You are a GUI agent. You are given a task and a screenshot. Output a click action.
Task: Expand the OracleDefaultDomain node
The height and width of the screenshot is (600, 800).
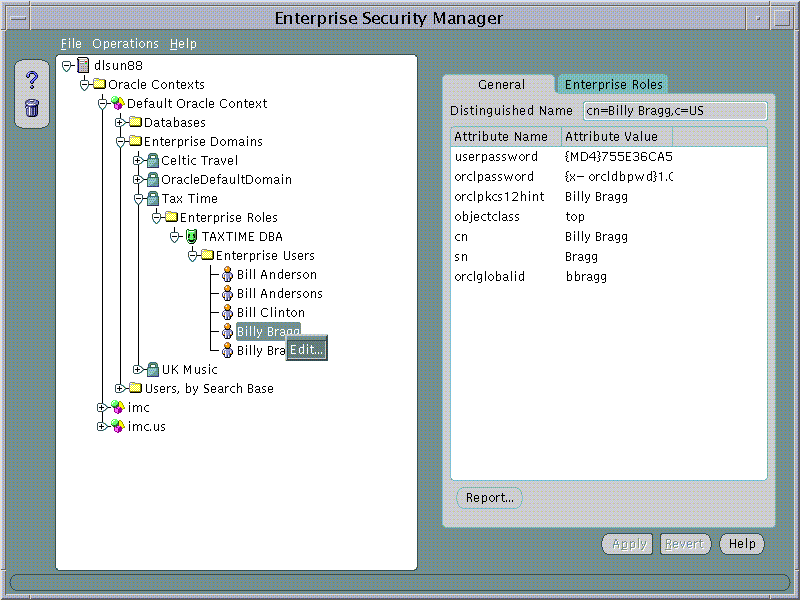137,180
